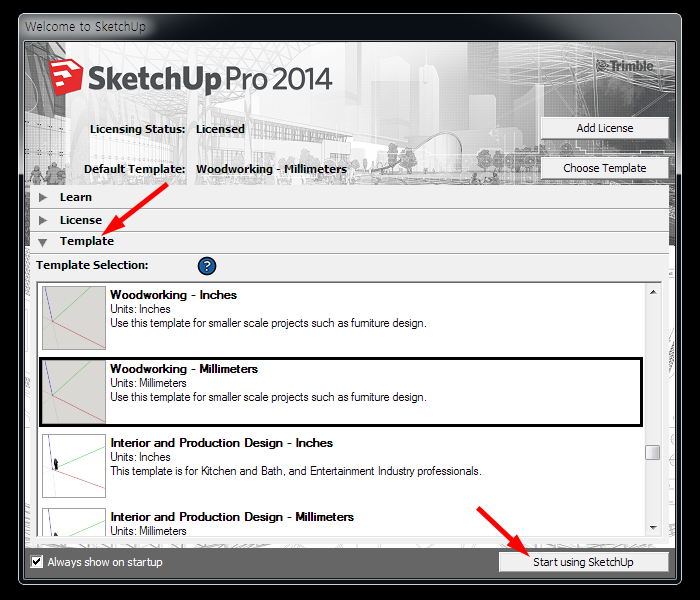Click the Units: Millimeters text under Woodworking
Screen dimensions: 700x600
pos(148,383)
